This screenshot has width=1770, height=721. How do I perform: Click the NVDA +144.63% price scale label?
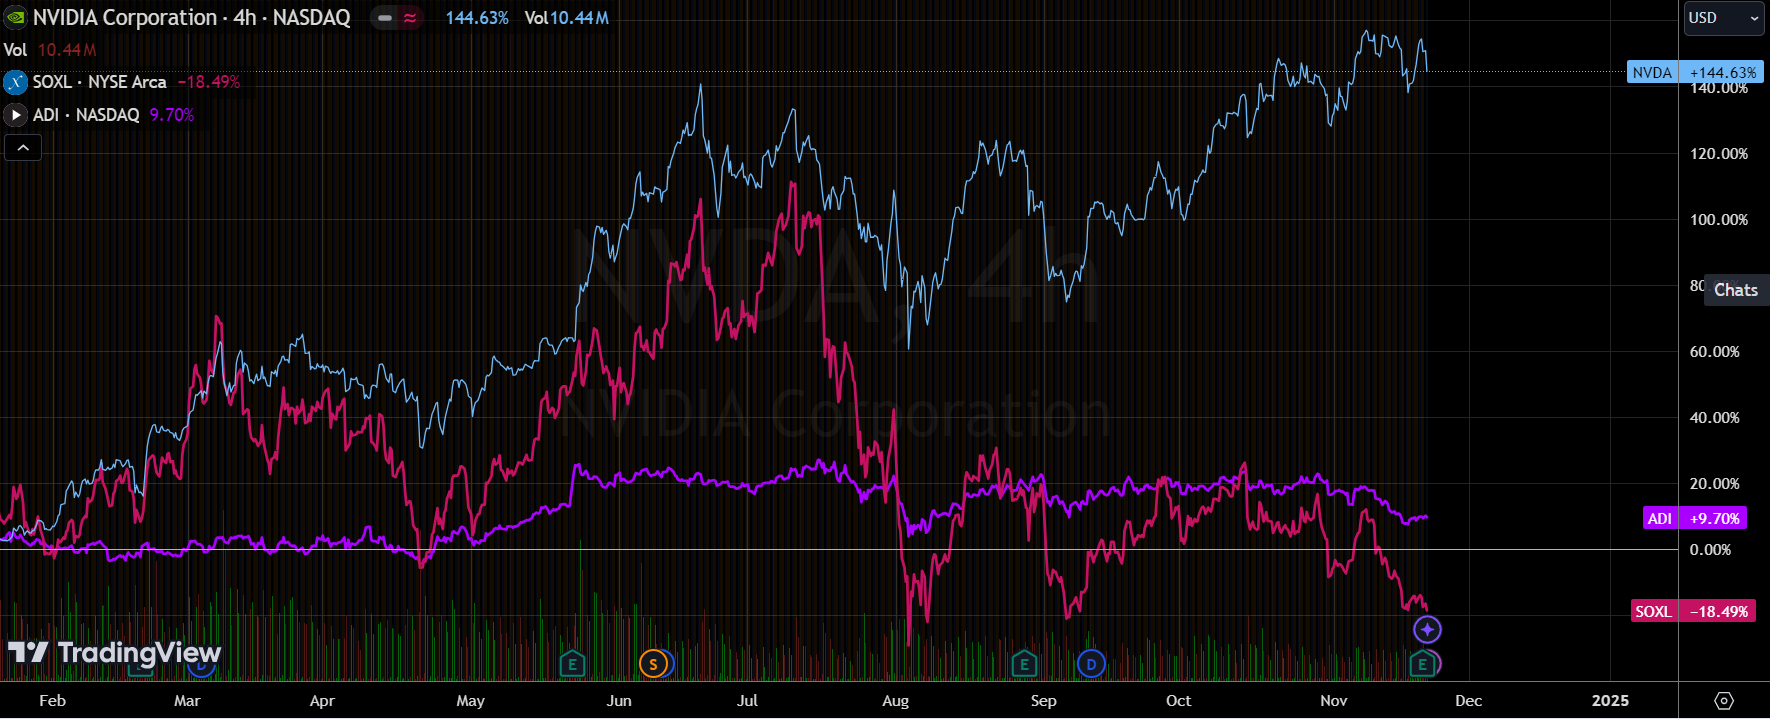pos(1695,72)
